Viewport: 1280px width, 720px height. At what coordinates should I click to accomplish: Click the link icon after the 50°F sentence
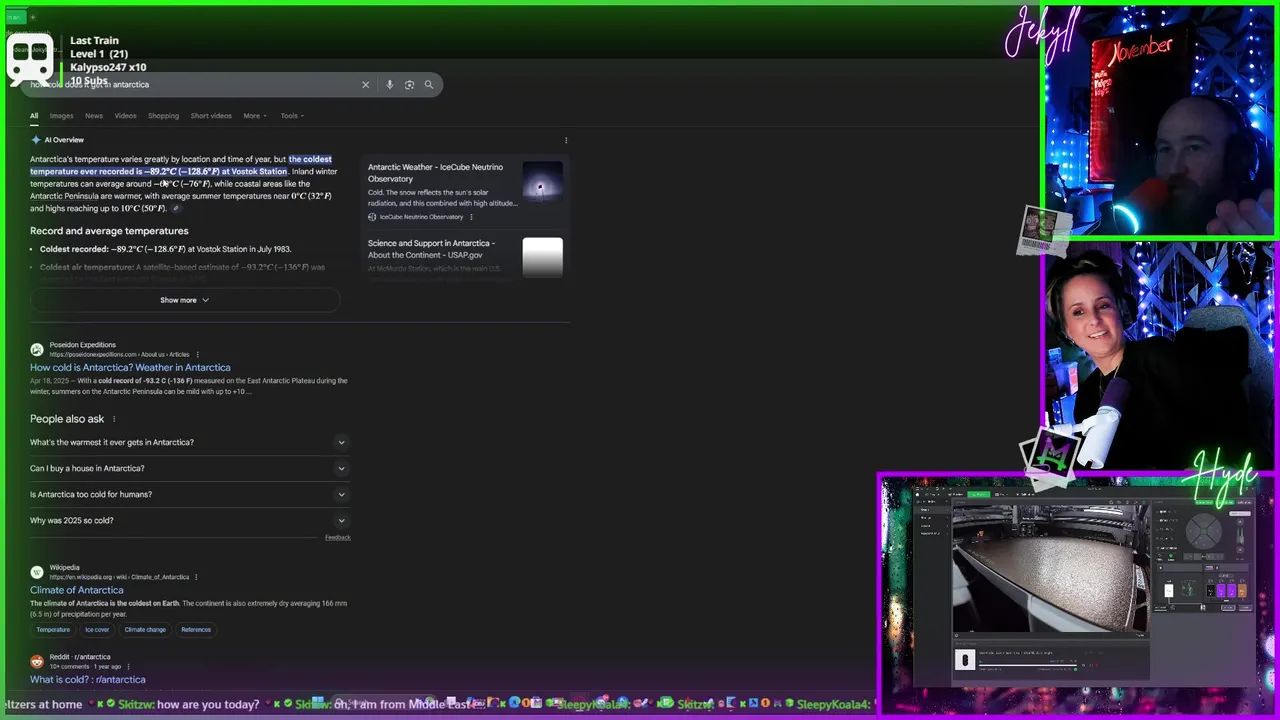[176, 208]
